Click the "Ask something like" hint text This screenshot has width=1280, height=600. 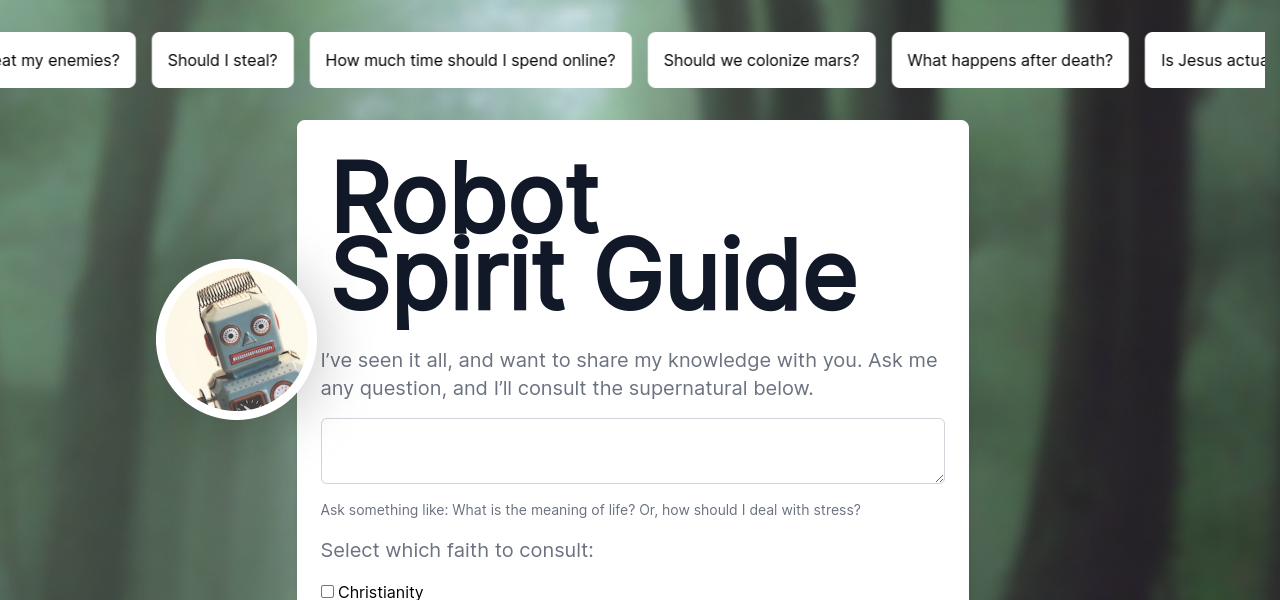[x=590, y=510]
